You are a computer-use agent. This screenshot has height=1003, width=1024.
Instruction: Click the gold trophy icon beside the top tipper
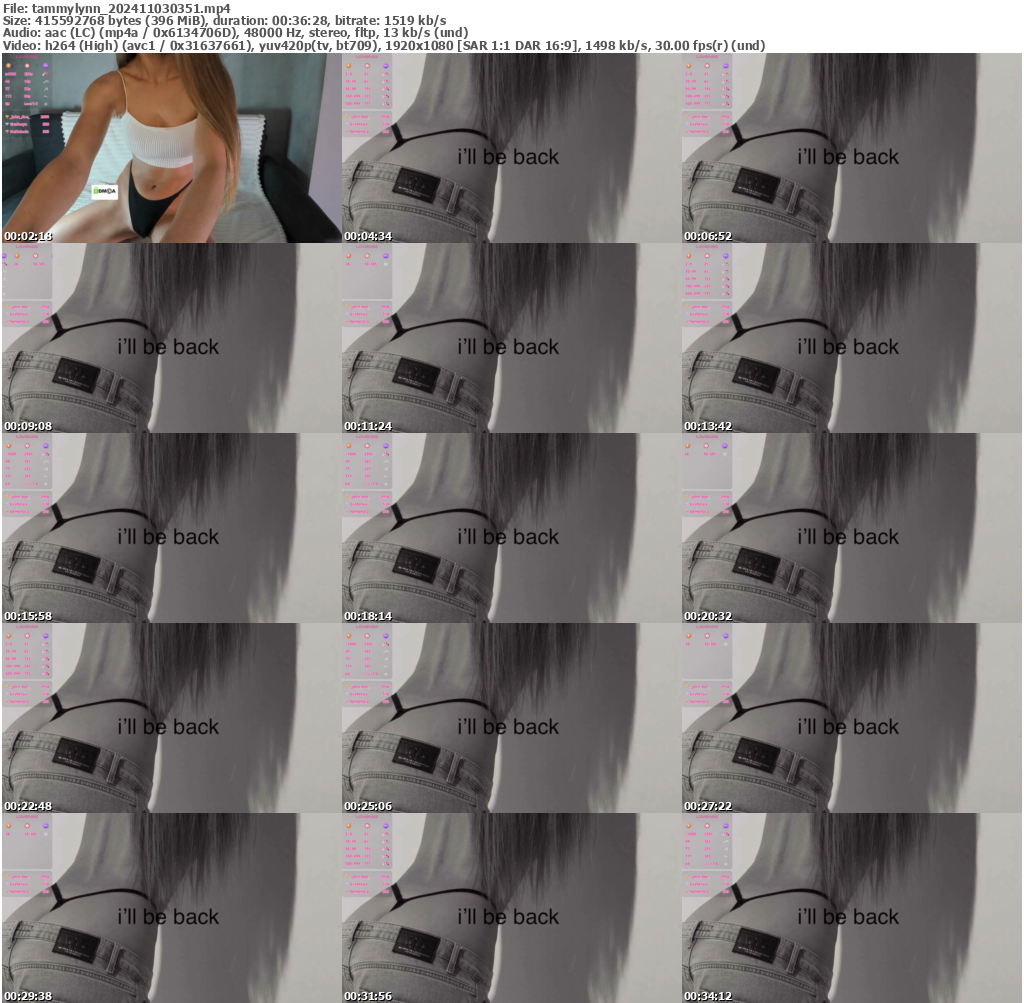(8, 116)
